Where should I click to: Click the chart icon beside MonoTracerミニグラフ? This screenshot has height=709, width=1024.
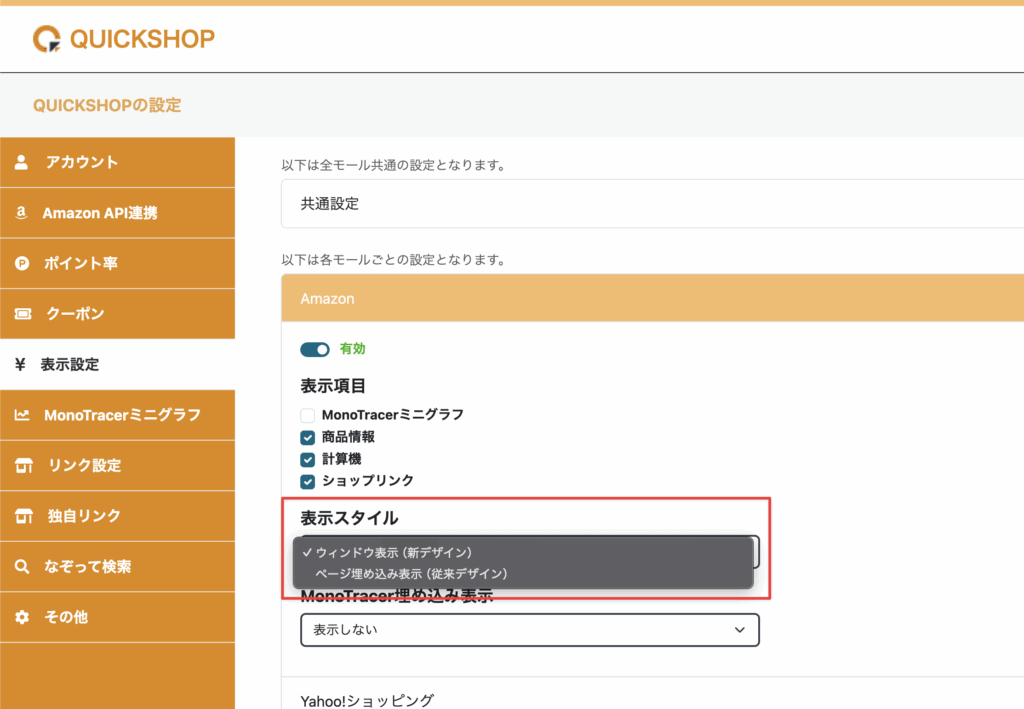pyautogui.click(x=22, y=415)
